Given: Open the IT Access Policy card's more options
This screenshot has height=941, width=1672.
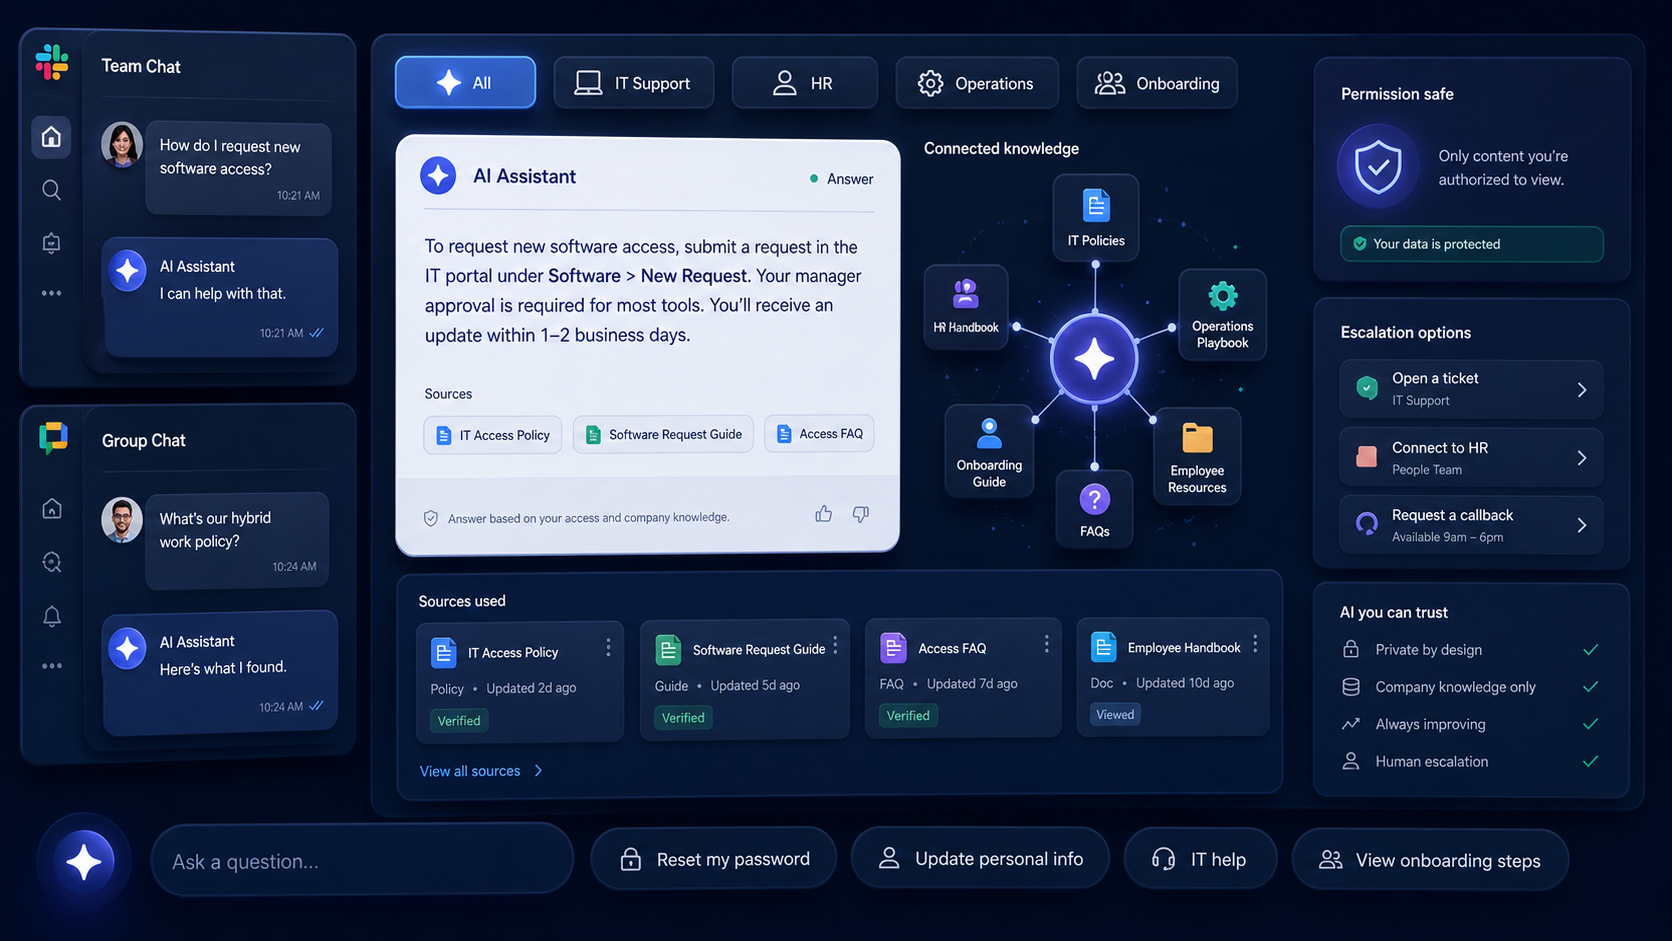Looking at the screenshot, I should pos(608,648).
